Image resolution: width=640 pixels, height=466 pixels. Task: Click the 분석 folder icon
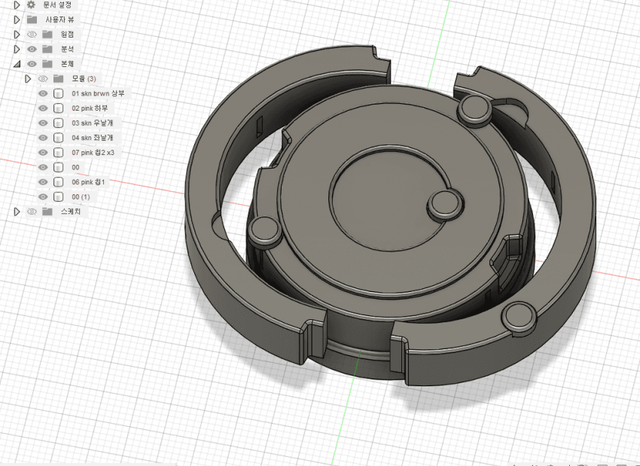click(47, 49)
